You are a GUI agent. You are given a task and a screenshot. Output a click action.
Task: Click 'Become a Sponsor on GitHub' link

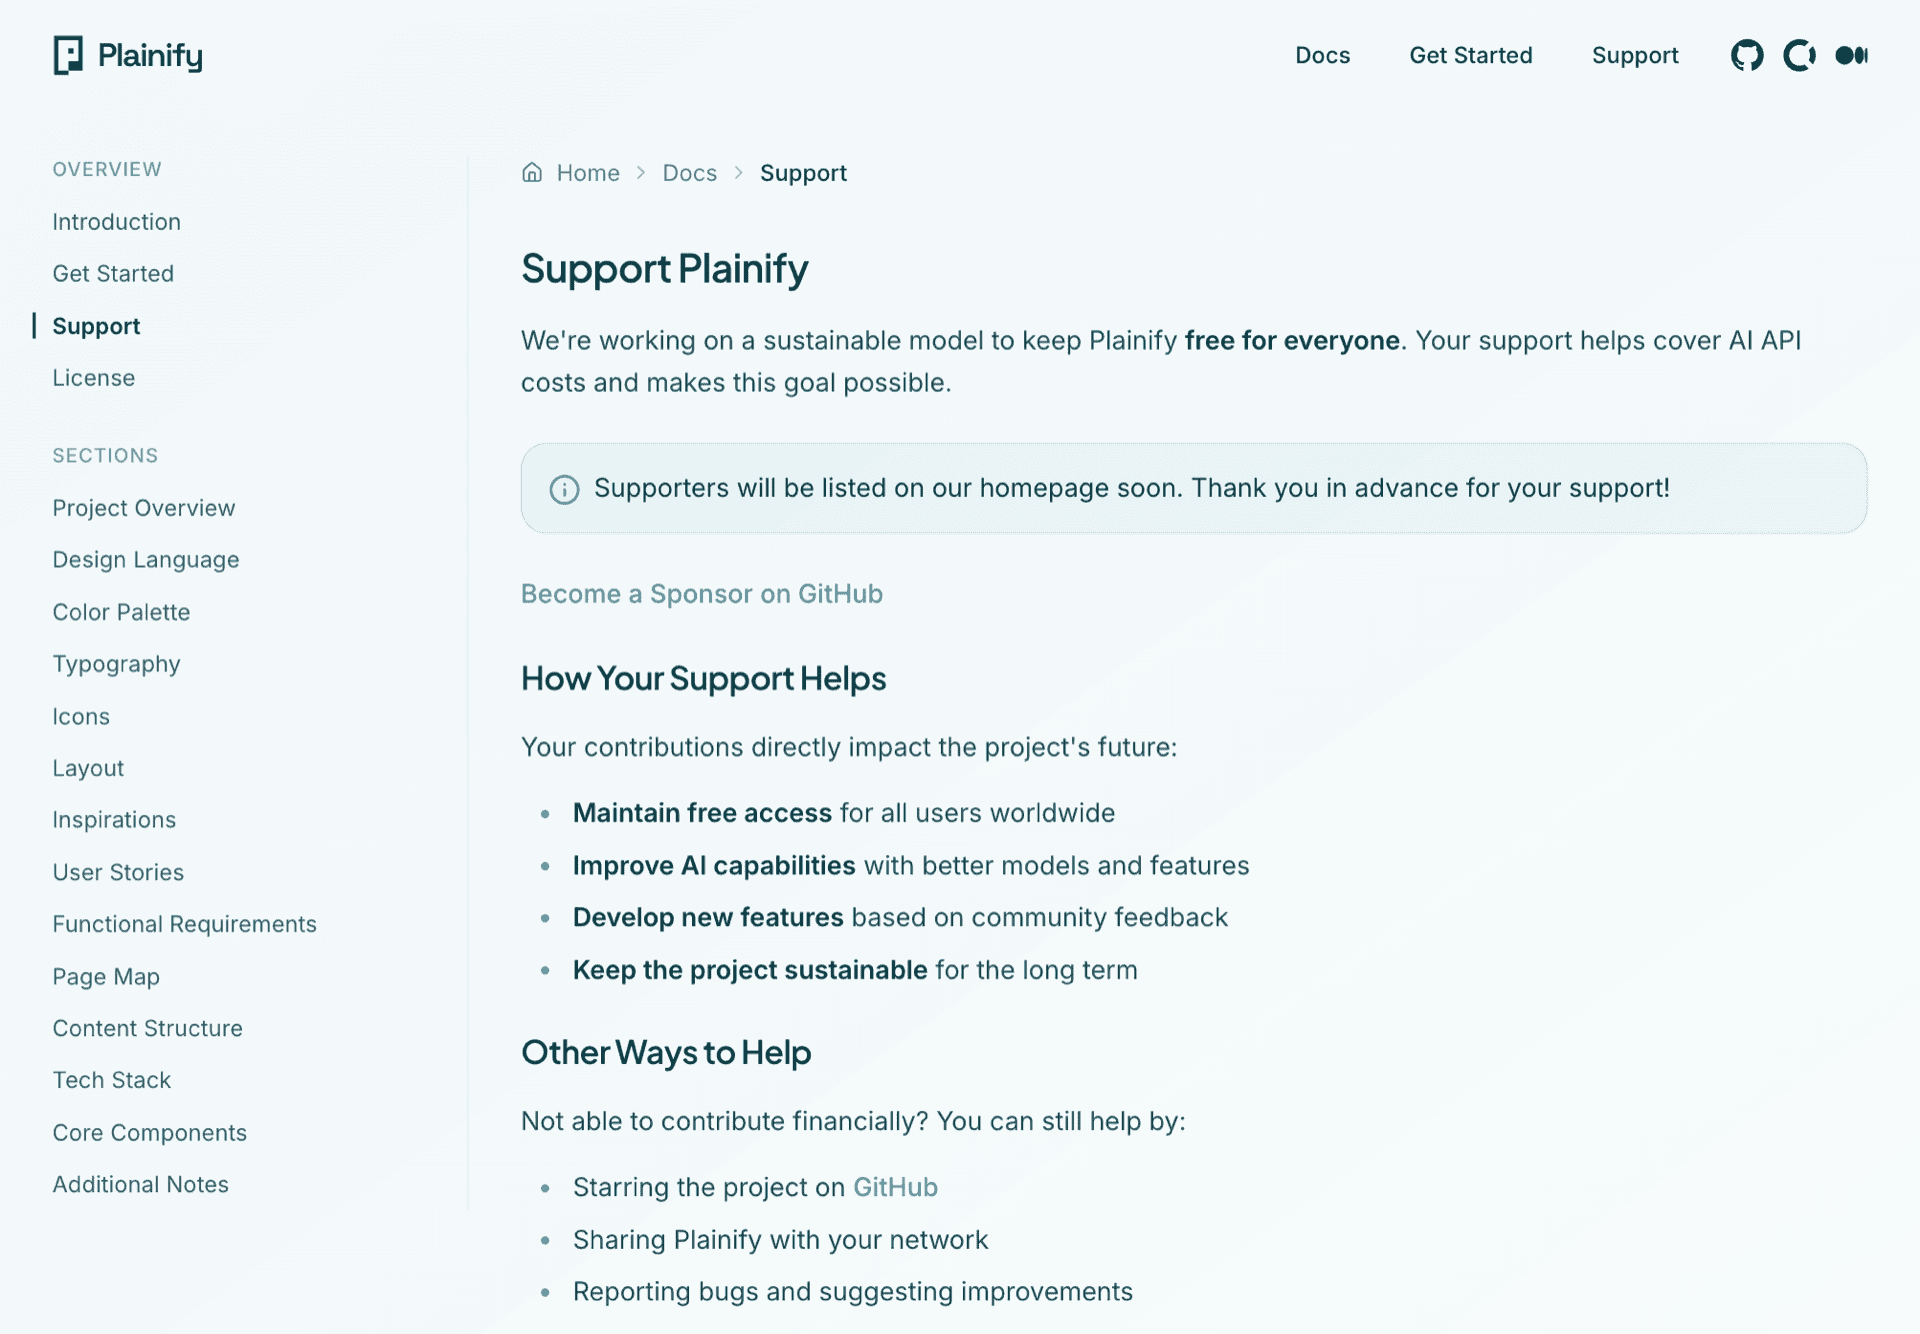pos(701,593)
